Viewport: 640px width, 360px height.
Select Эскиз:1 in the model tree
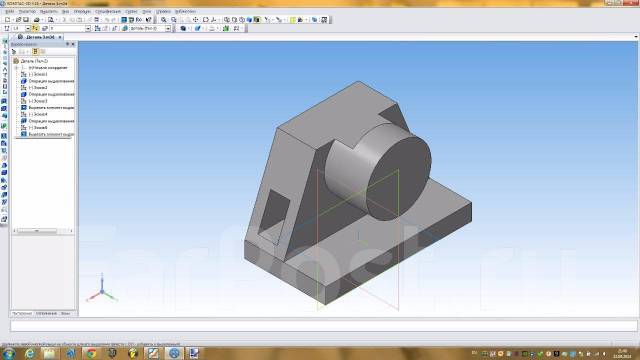click(38, 74)
